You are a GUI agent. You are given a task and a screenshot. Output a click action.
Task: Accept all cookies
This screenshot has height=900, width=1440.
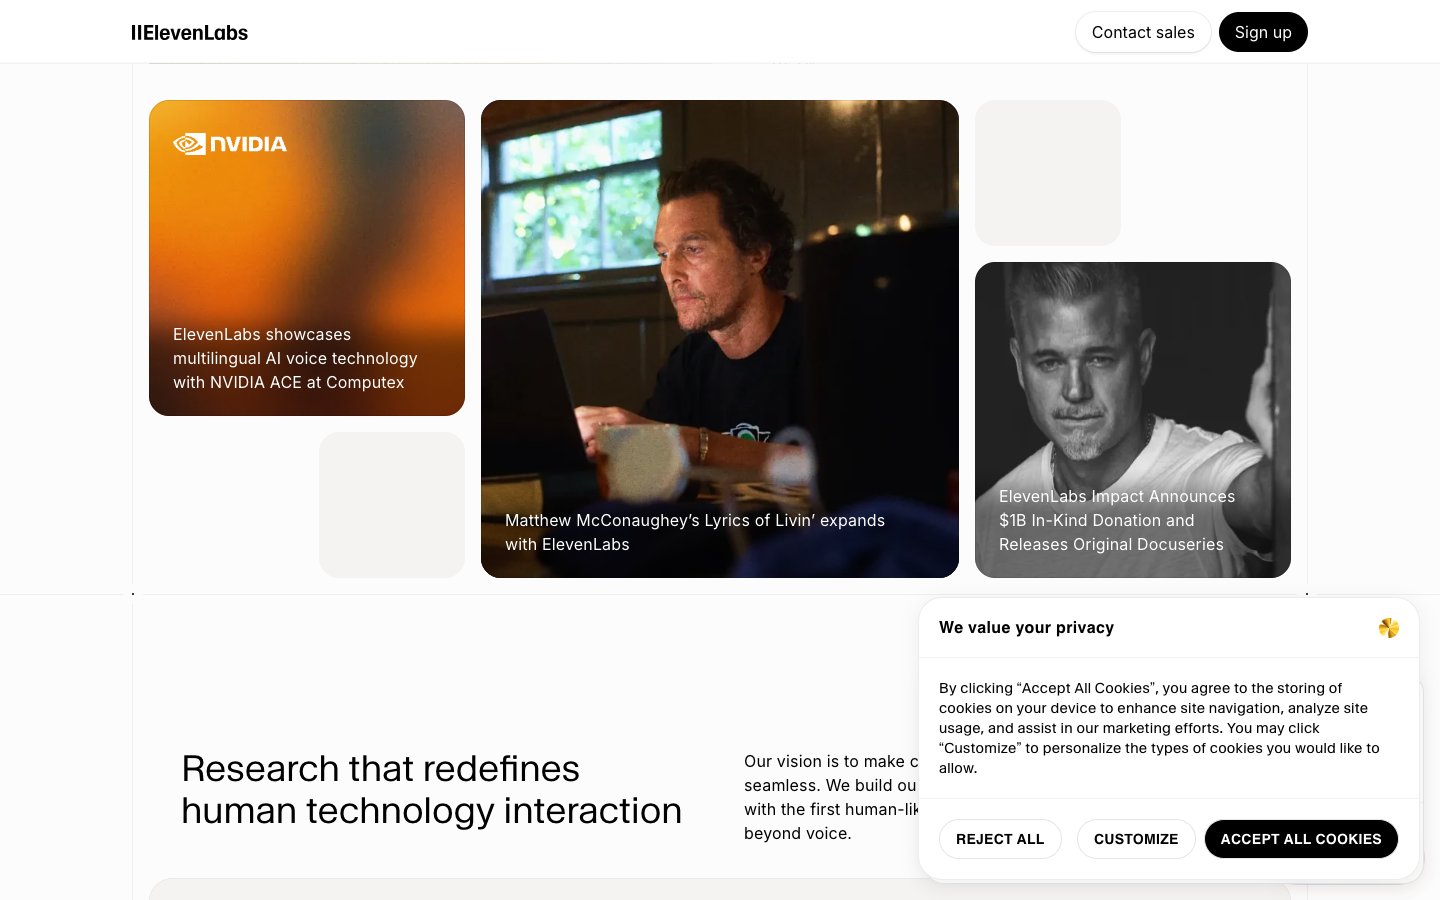tap(1300, 839)
